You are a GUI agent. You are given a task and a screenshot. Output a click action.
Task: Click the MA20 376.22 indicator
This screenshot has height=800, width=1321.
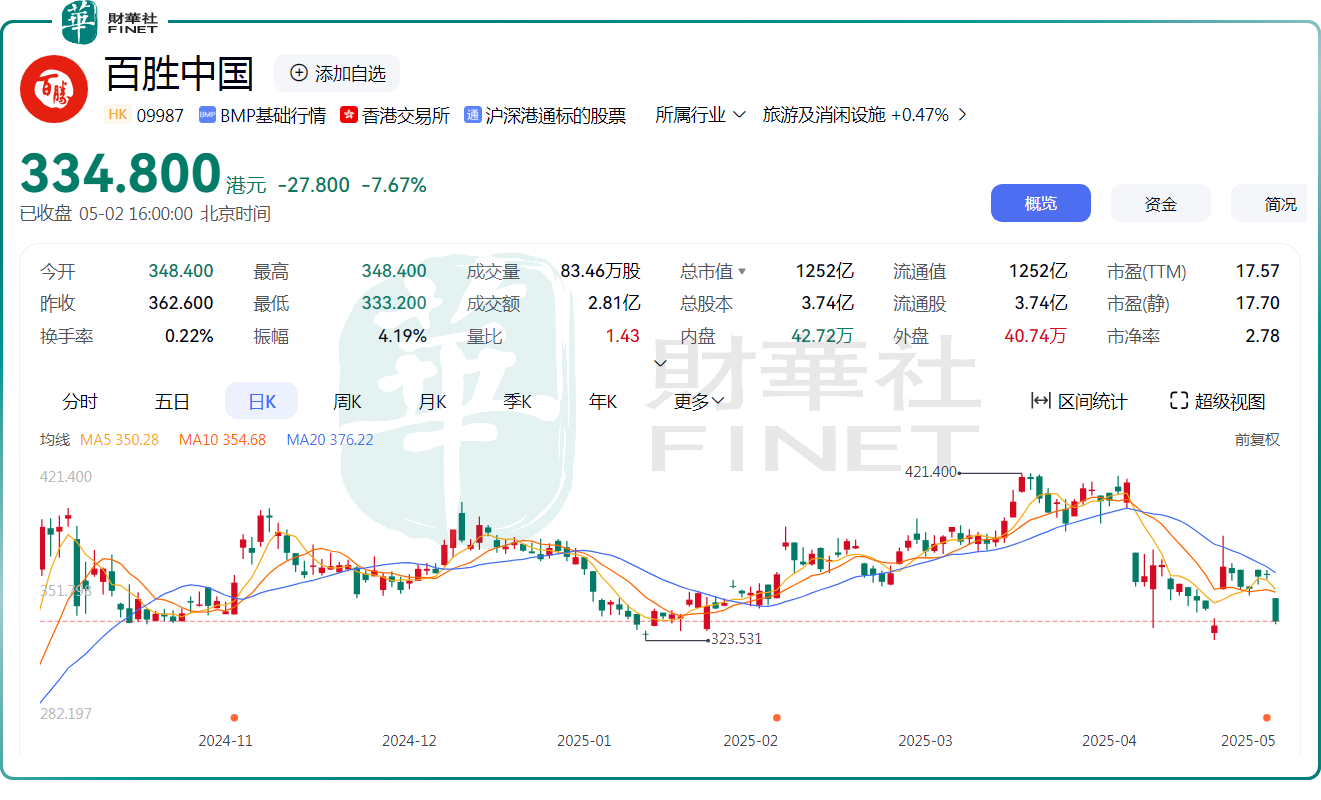330,439
